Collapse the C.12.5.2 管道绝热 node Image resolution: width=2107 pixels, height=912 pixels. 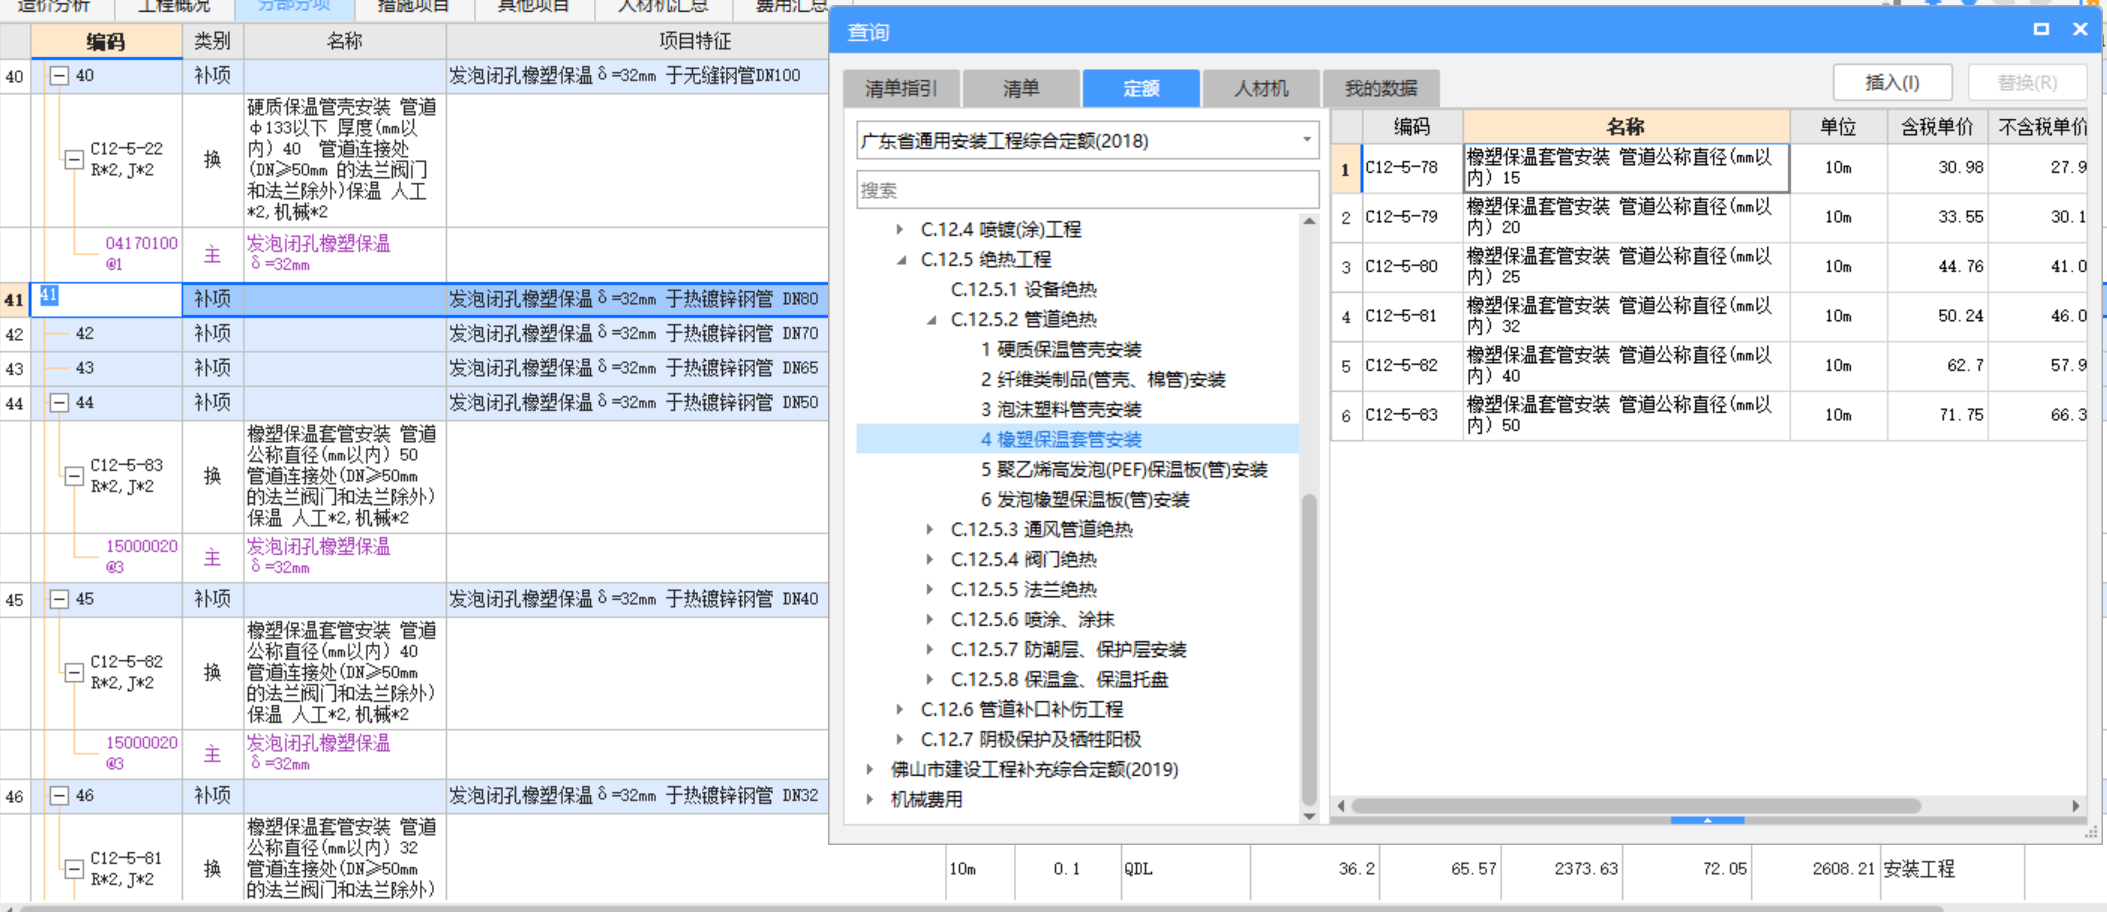(930, 319)
